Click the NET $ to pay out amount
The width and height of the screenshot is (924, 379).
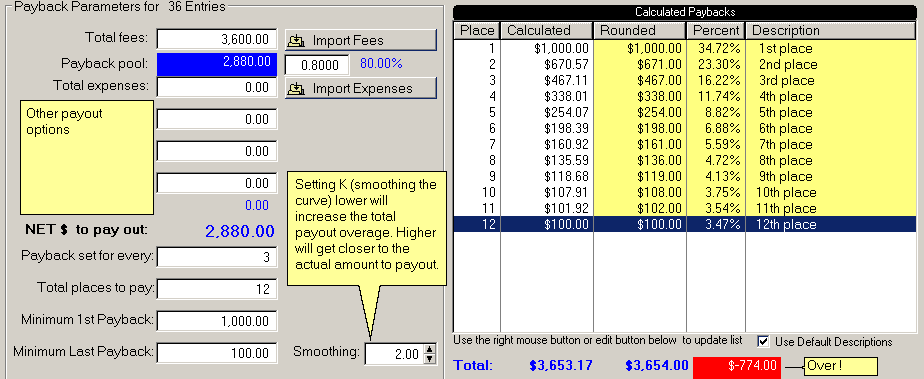[240, 231]
